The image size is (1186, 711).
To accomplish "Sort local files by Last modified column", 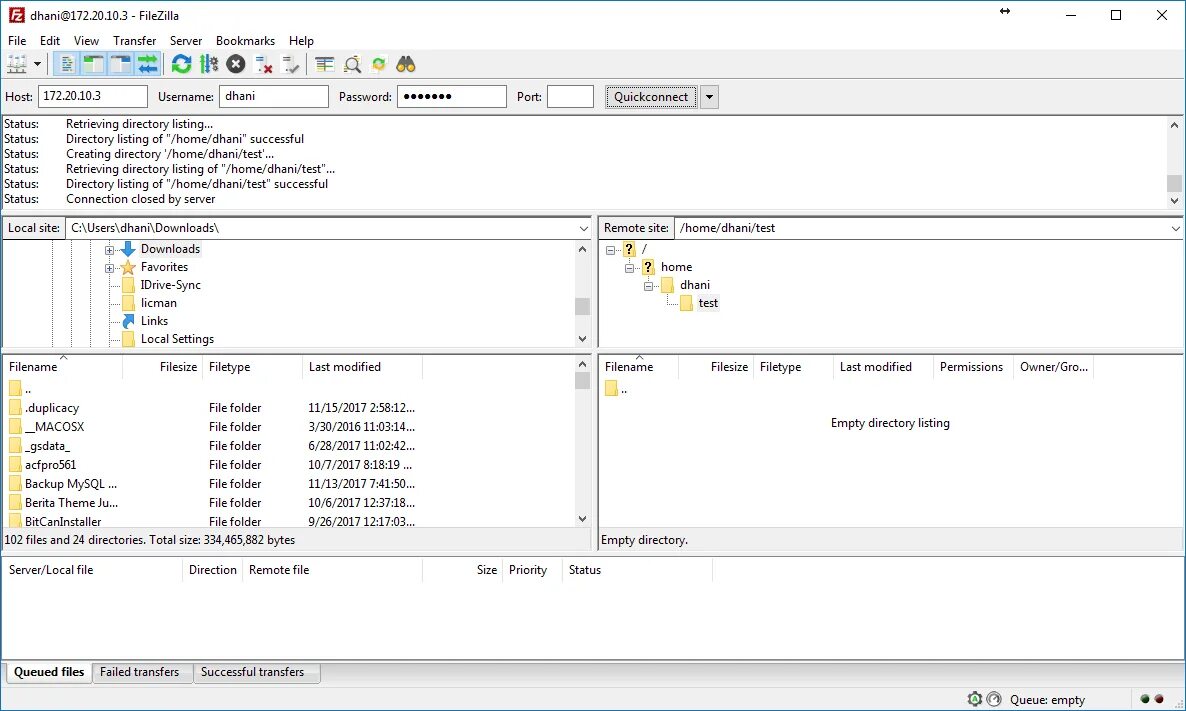I will pyautogui.click(x=362, y=367).
